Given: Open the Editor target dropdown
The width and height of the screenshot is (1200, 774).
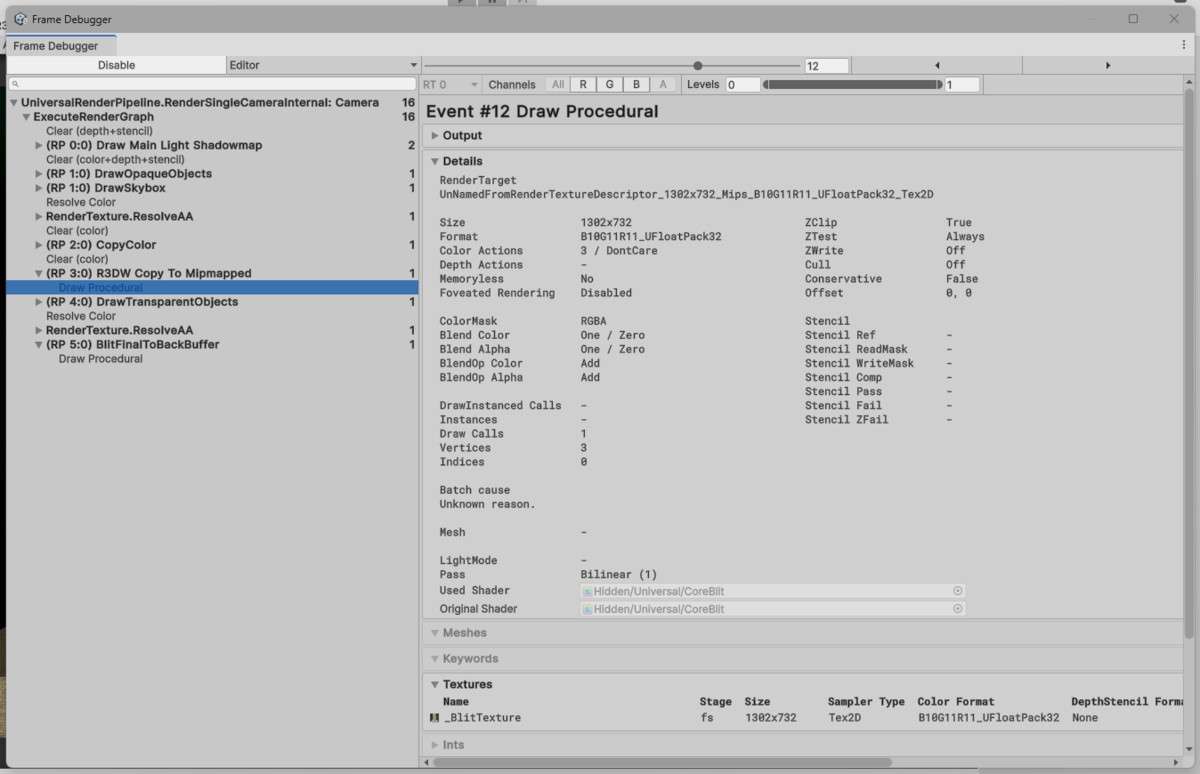Looking at the screenshot, I should coord(323,65).
